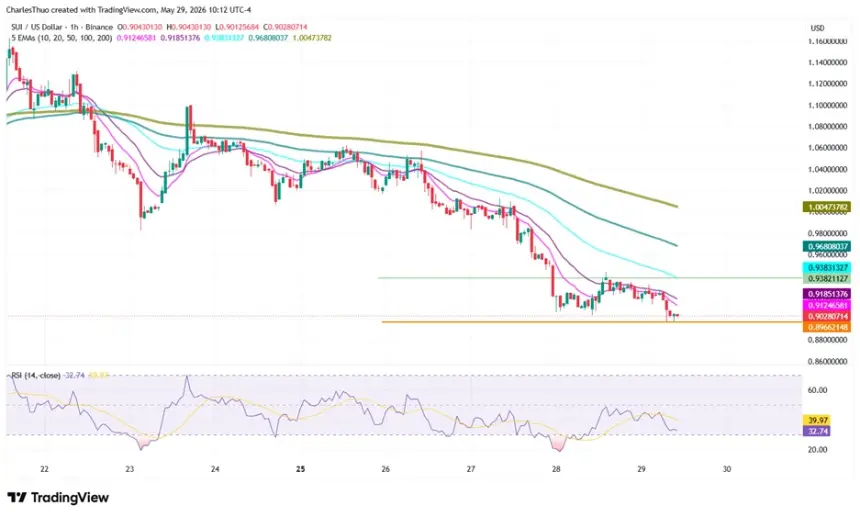Viewport: 860px width, 517px height.
Task: Click RSI legend value 32.74
Action: coord(74,376)
